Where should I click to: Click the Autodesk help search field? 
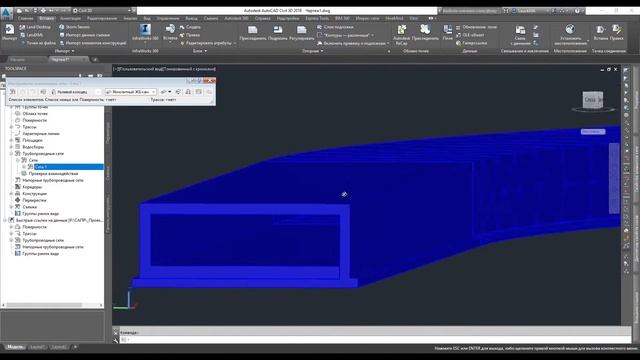[x=469, y=11]
